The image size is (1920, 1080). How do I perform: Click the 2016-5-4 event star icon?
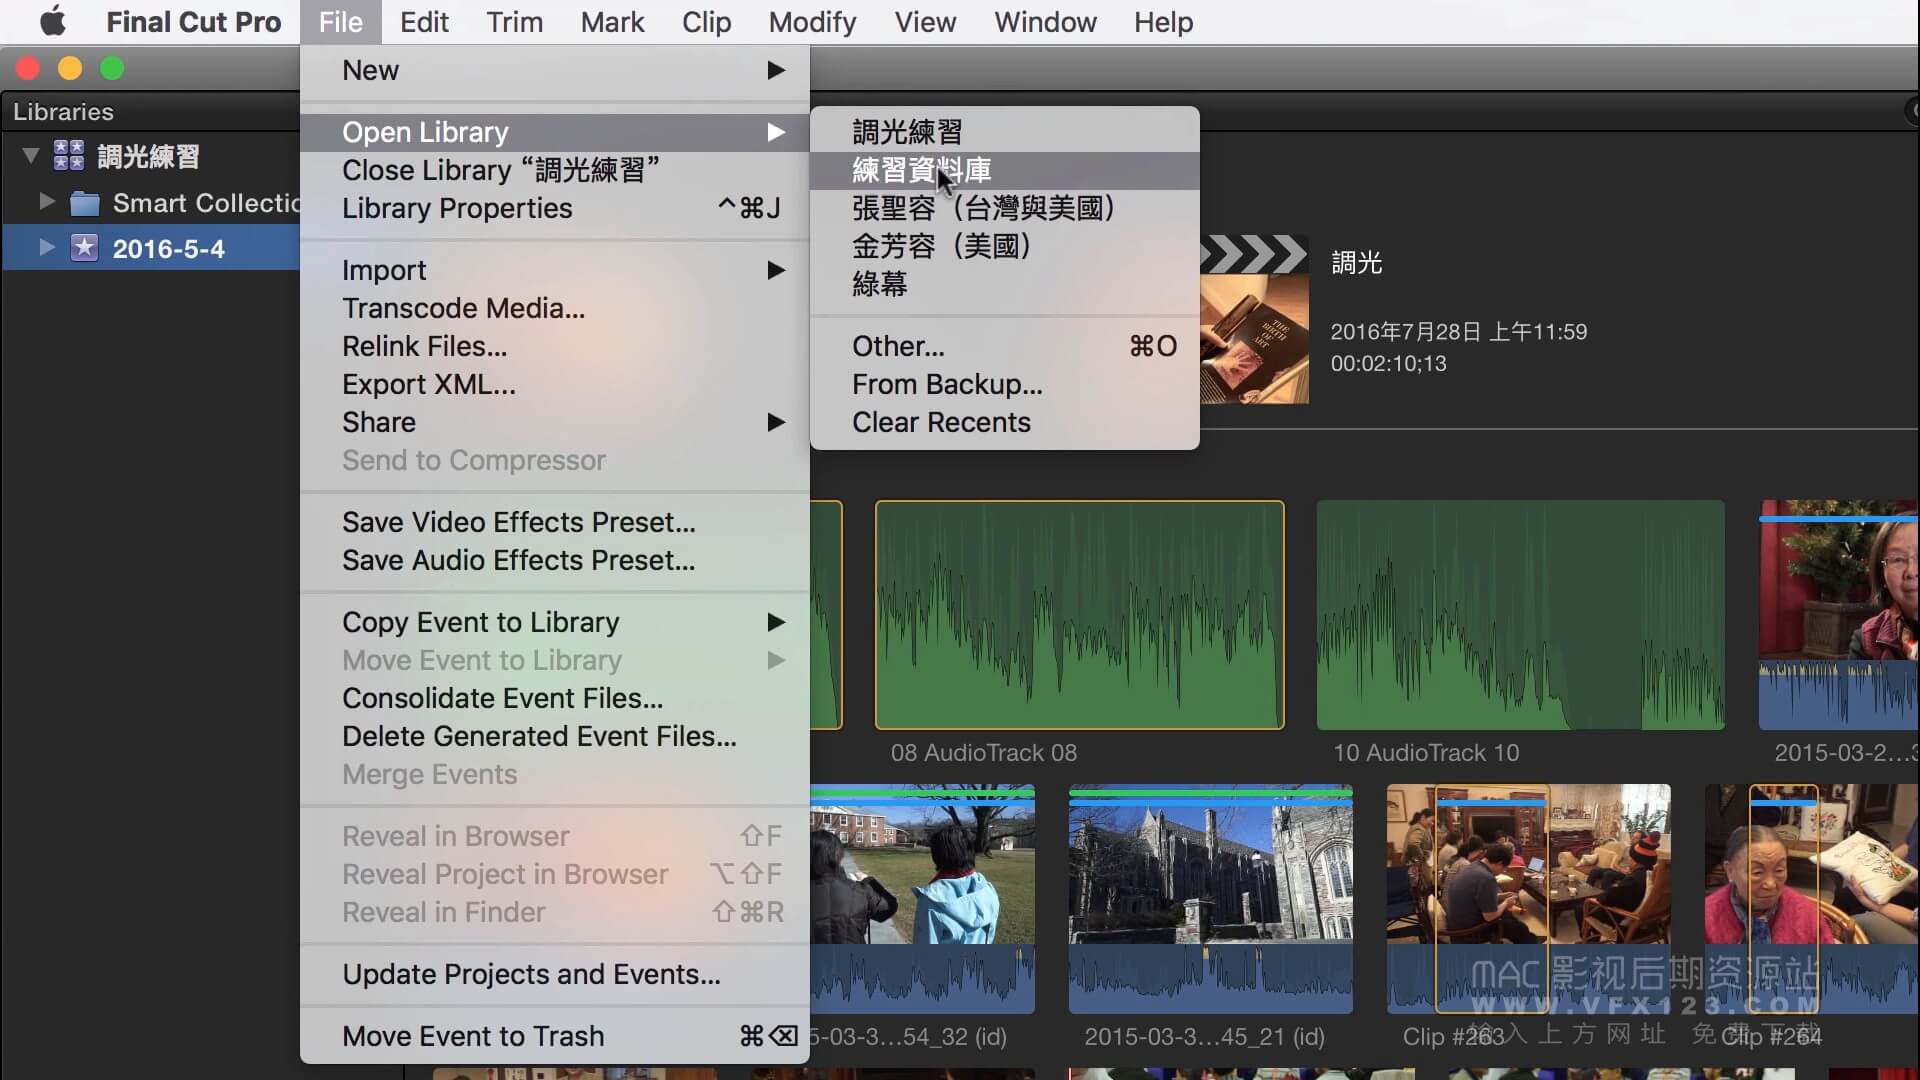(85, 247)
